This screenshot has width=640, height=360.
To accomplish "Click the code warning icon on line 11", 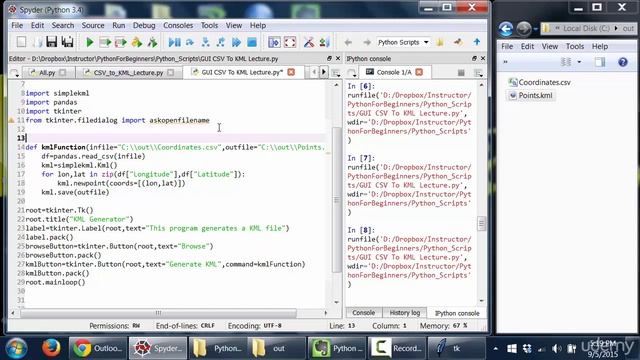I will pos(11,120).
